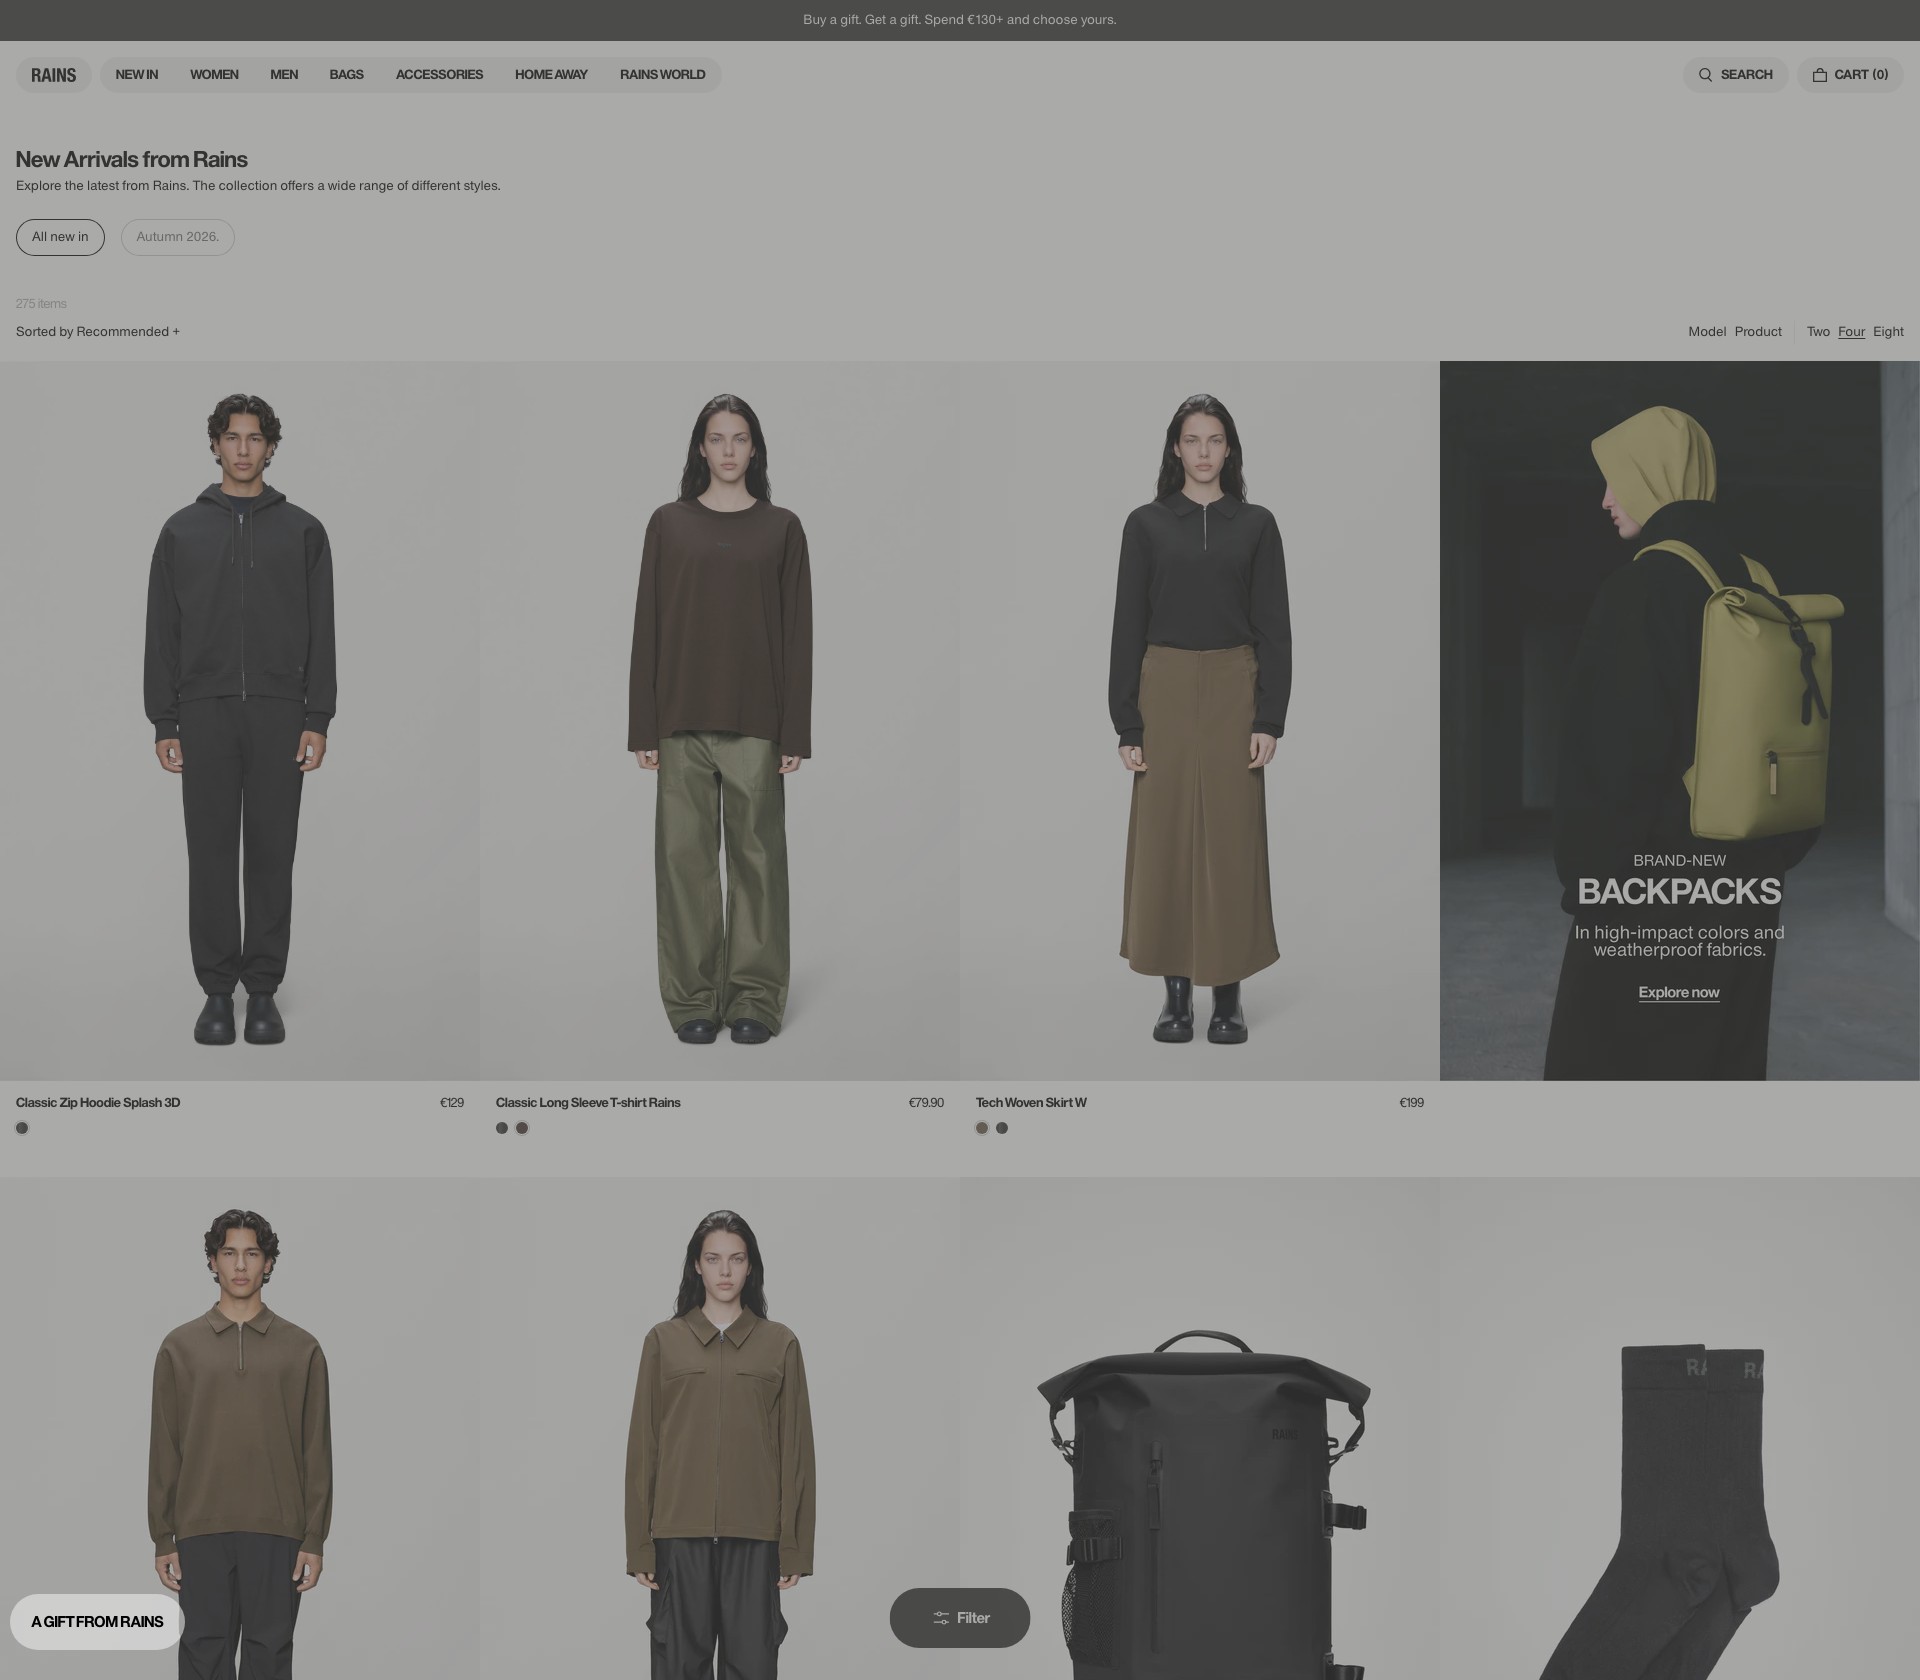Open the Men menu

(284, 75)
